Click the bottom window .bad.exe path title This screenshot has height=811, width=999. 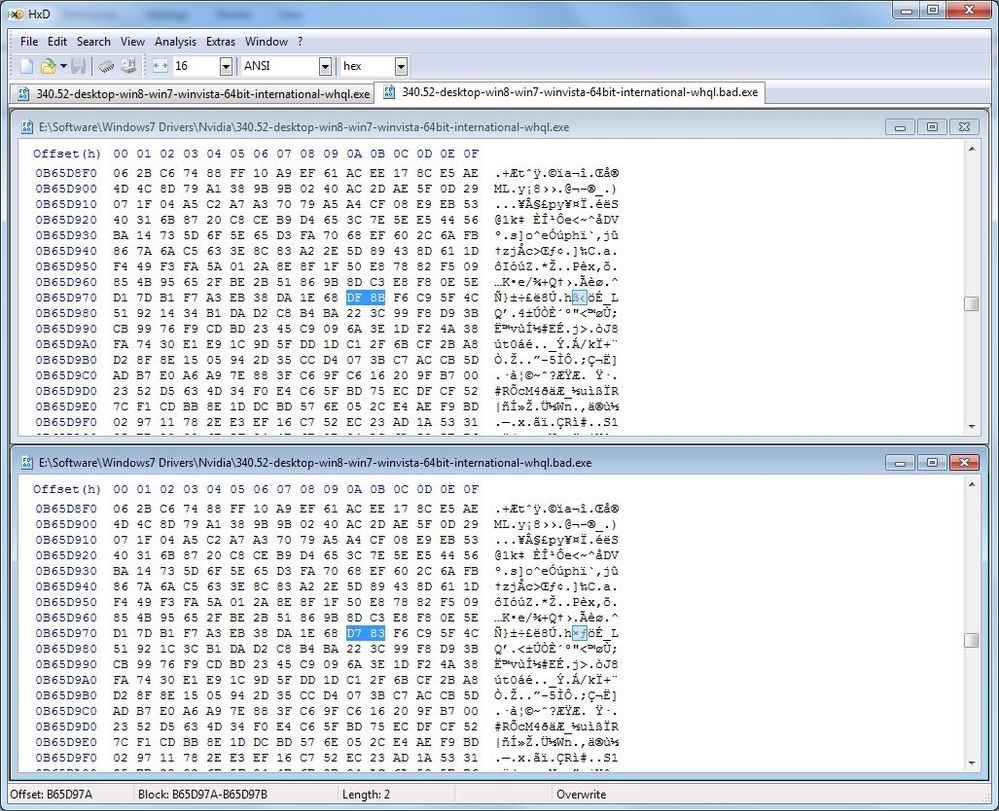coord(315,463)
